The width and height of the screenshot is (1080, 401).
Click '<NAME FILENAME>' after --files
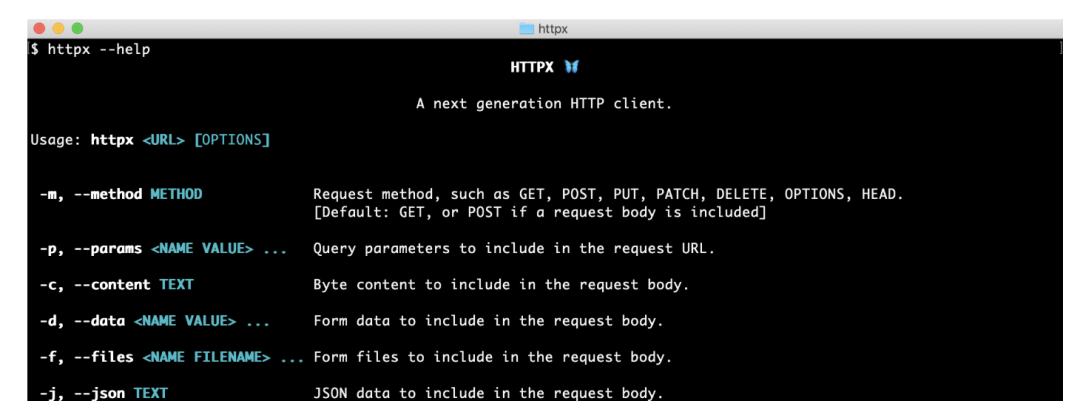pyautogui.click(x=206, y=358)
